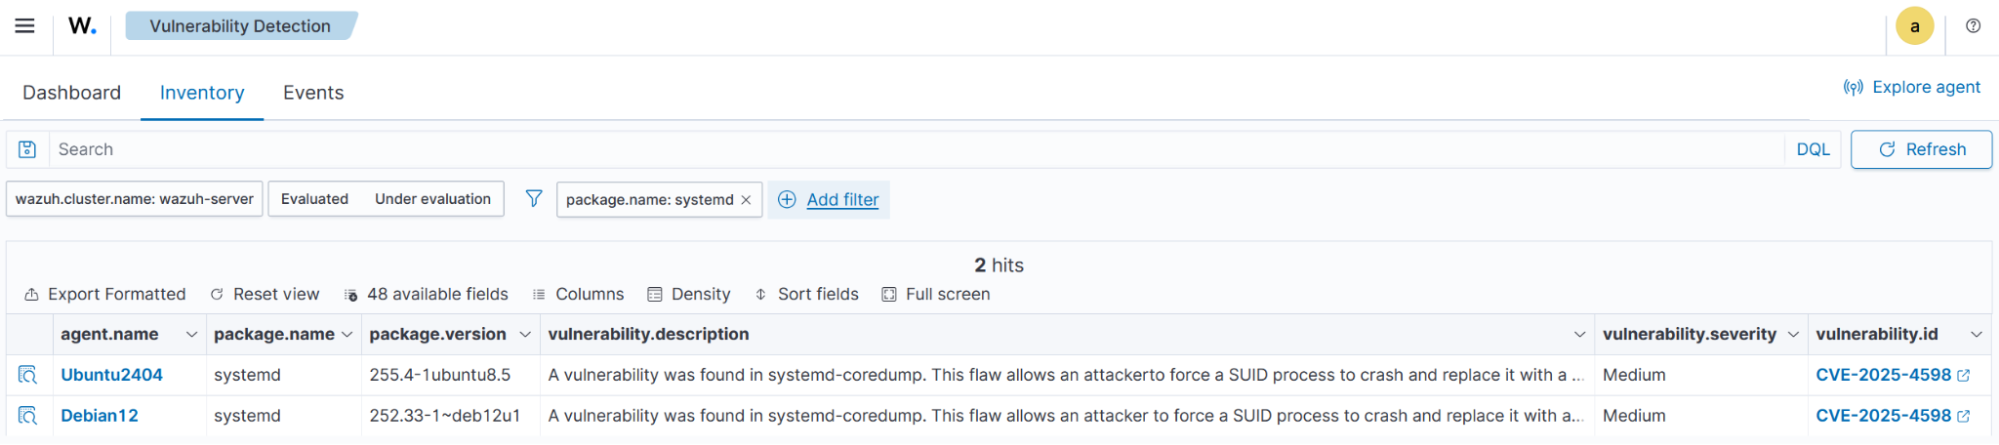This screenshot has width=1999, height=445.
Task: Toggle DQL query language switch
Action: tap(1812, 149)
